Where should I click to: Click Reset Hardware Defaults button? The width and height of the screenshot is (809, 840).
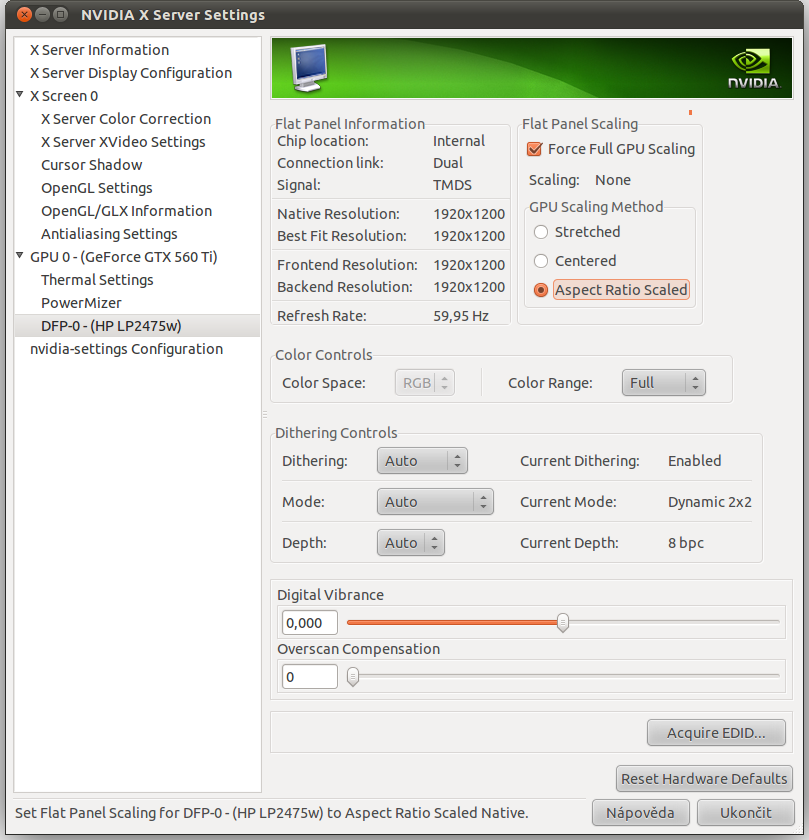tap(704, 778)
